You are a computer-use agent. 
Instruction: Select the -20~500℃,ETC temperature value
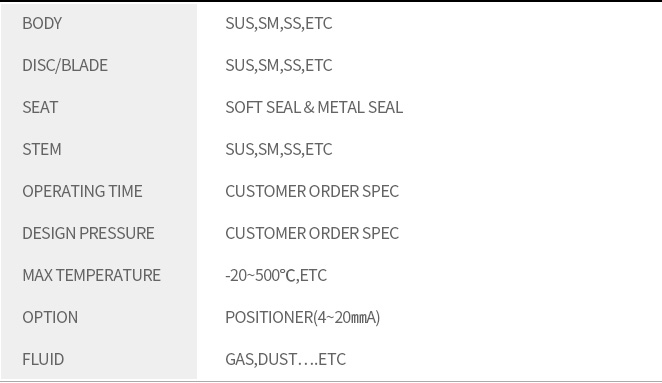[x=276, y=275]
